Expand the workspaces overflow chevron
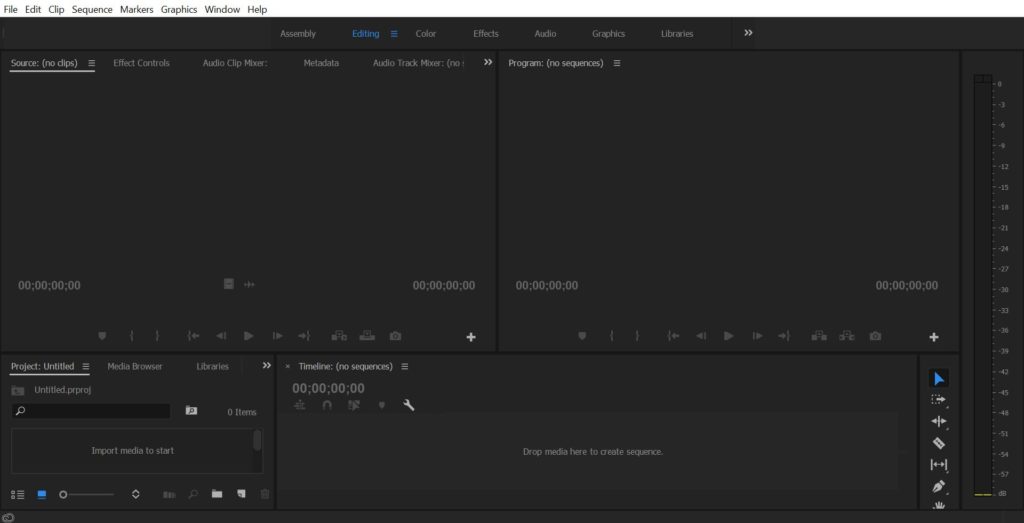The height and width of the screenshot is (523, 1024). tap(748, 33)
